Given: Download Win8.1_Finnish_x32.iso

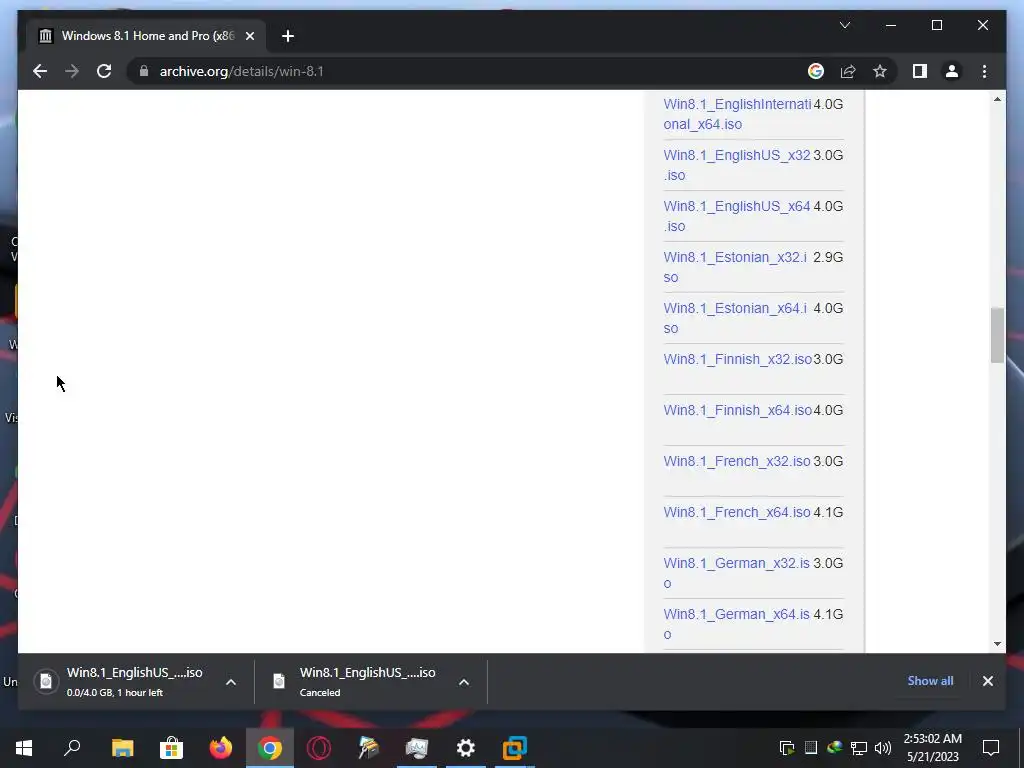Looking at the screenshot, I should pos(737,359).
